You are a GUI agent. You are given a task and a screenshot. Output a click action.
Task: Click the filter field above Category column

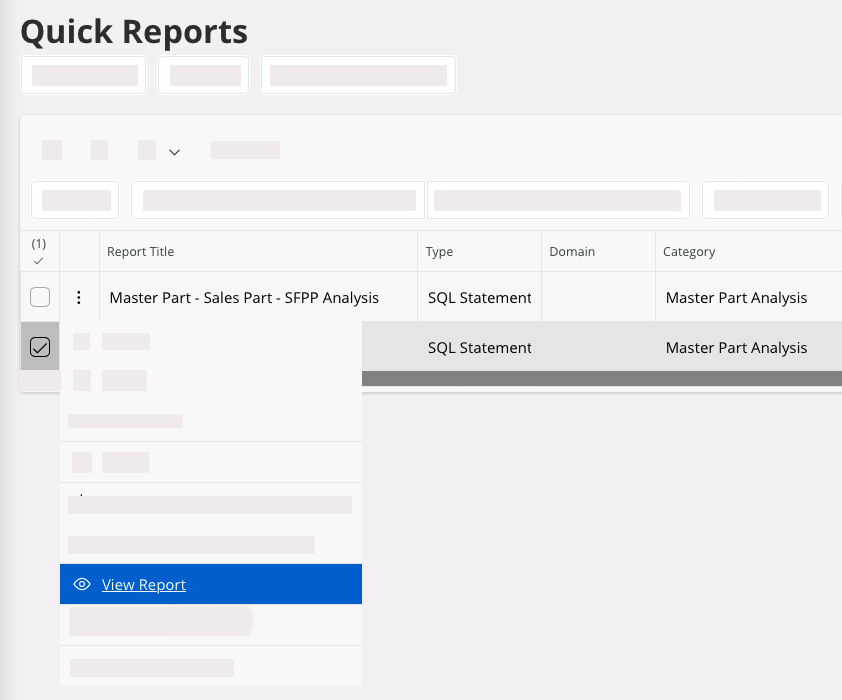point(766,200)
